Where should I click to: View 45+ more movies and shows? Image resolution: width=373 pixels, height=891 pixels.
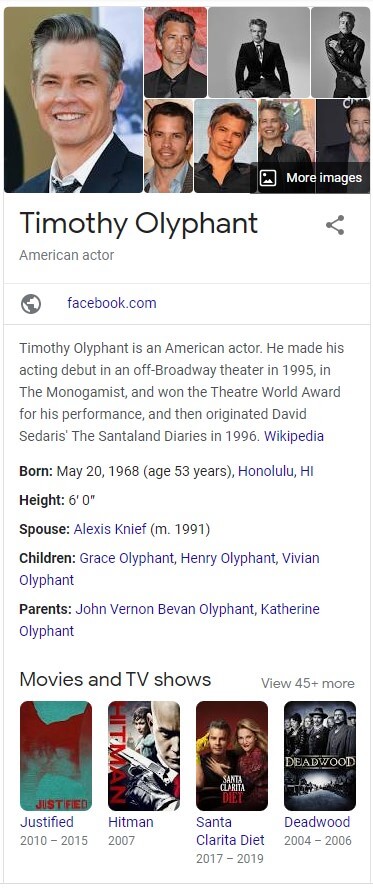[x=308, y=684]
